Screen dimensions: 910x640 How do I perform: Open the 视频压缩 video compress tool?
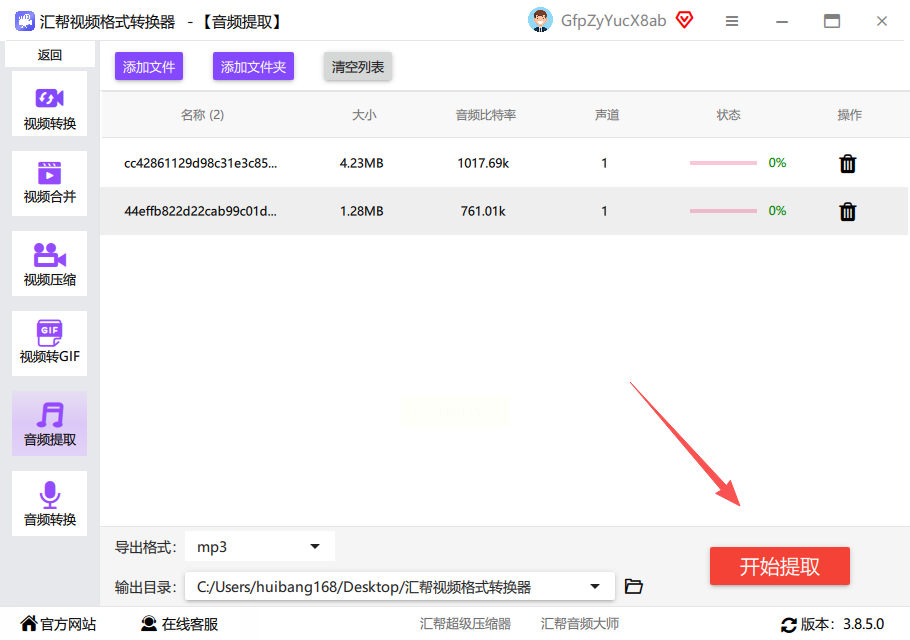pyautogui.click(x=49, y=263)
